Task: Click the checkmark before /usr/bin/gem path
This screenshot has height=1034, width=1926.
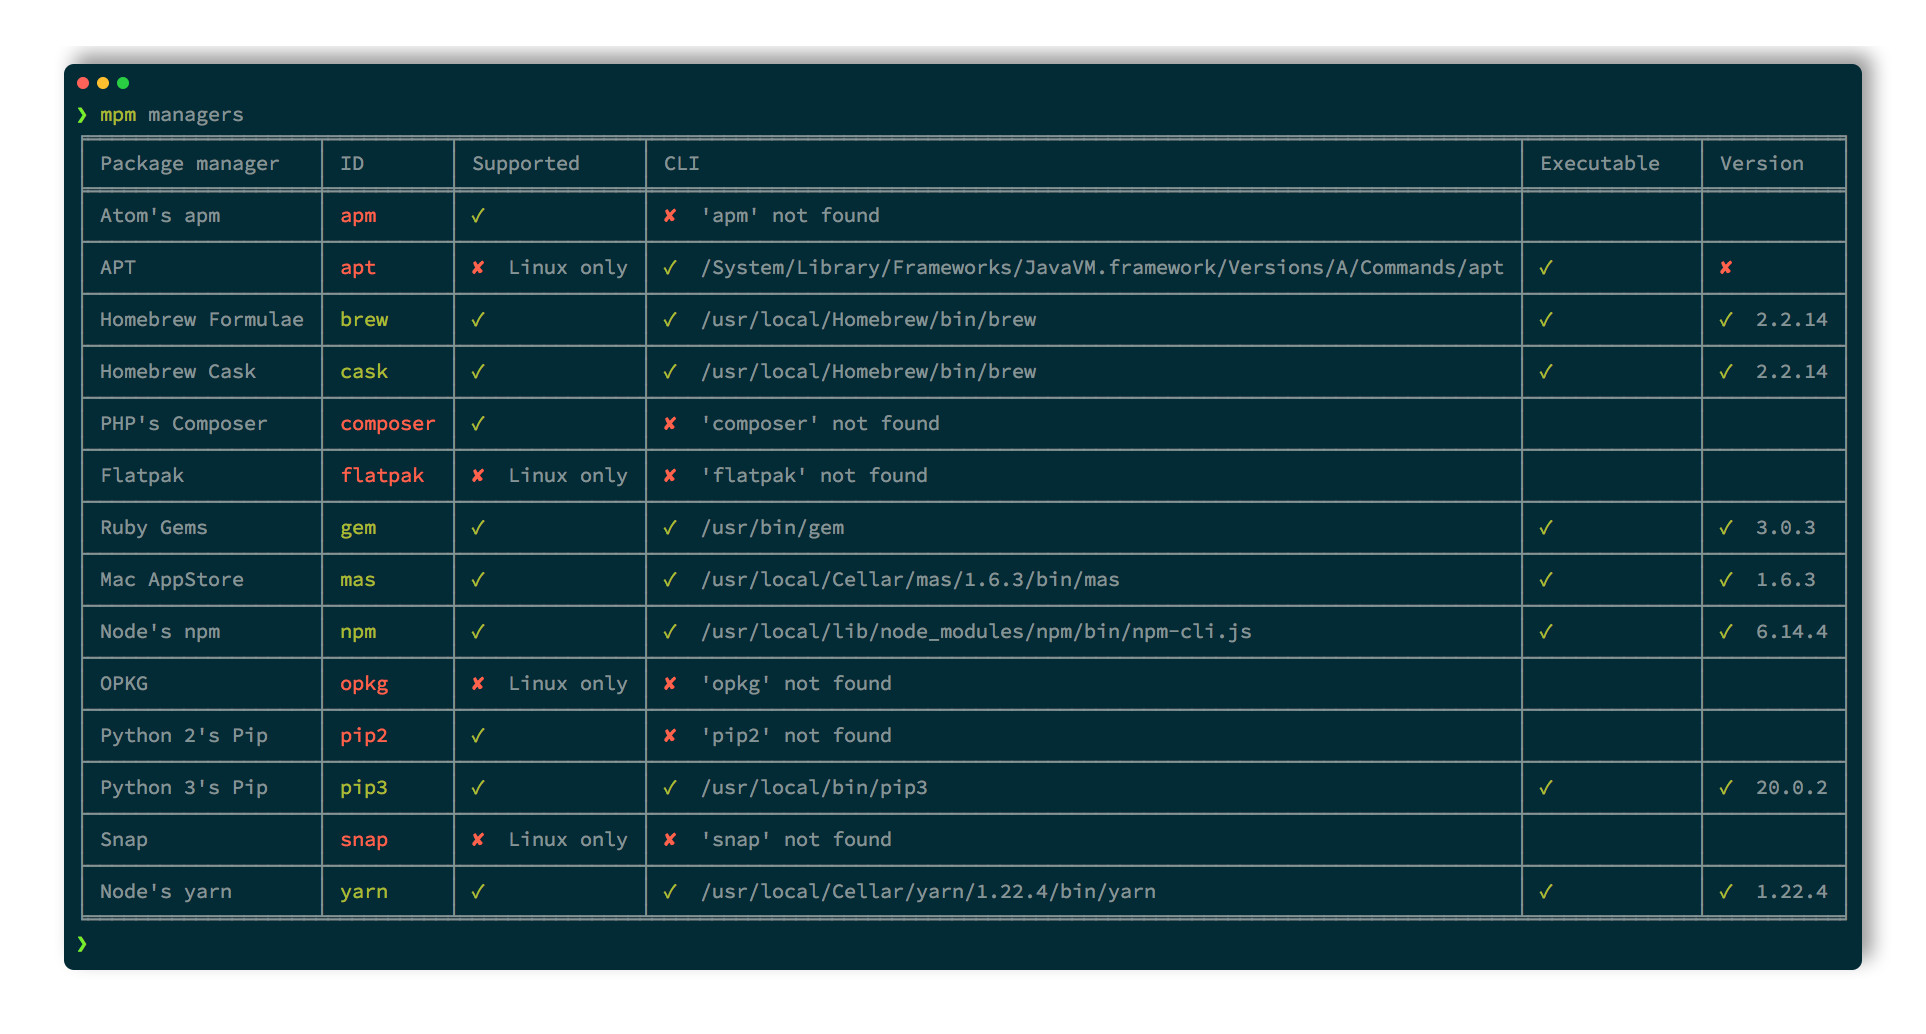Action: pyautogui.click(x=670, y=528)
